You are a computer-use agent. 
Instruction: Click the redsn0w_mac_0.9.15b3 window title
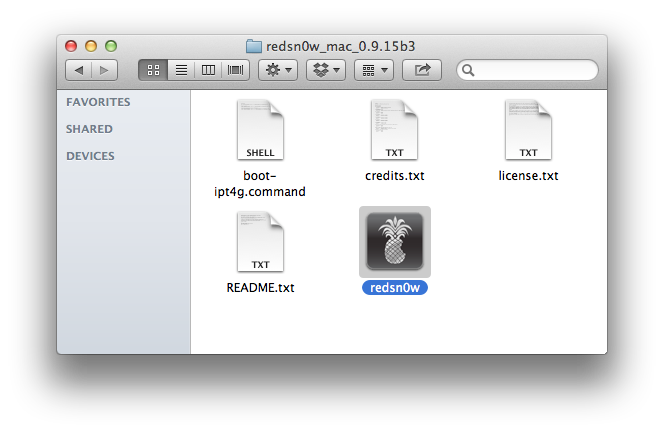tap(340, 46)
